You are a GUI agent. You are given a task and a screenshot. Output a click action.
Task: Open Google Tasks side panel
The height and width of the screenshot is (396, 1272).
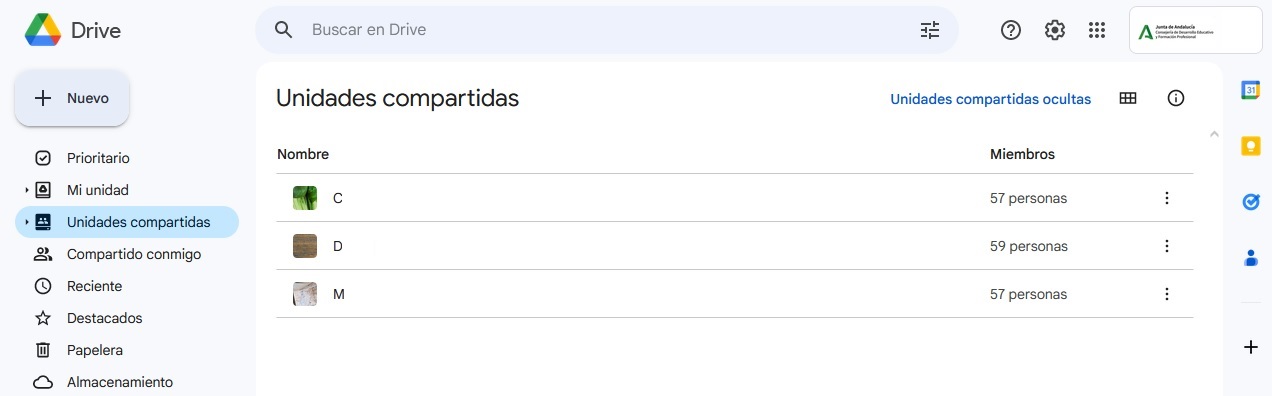pyautogui.click(x=1250, y=202)
